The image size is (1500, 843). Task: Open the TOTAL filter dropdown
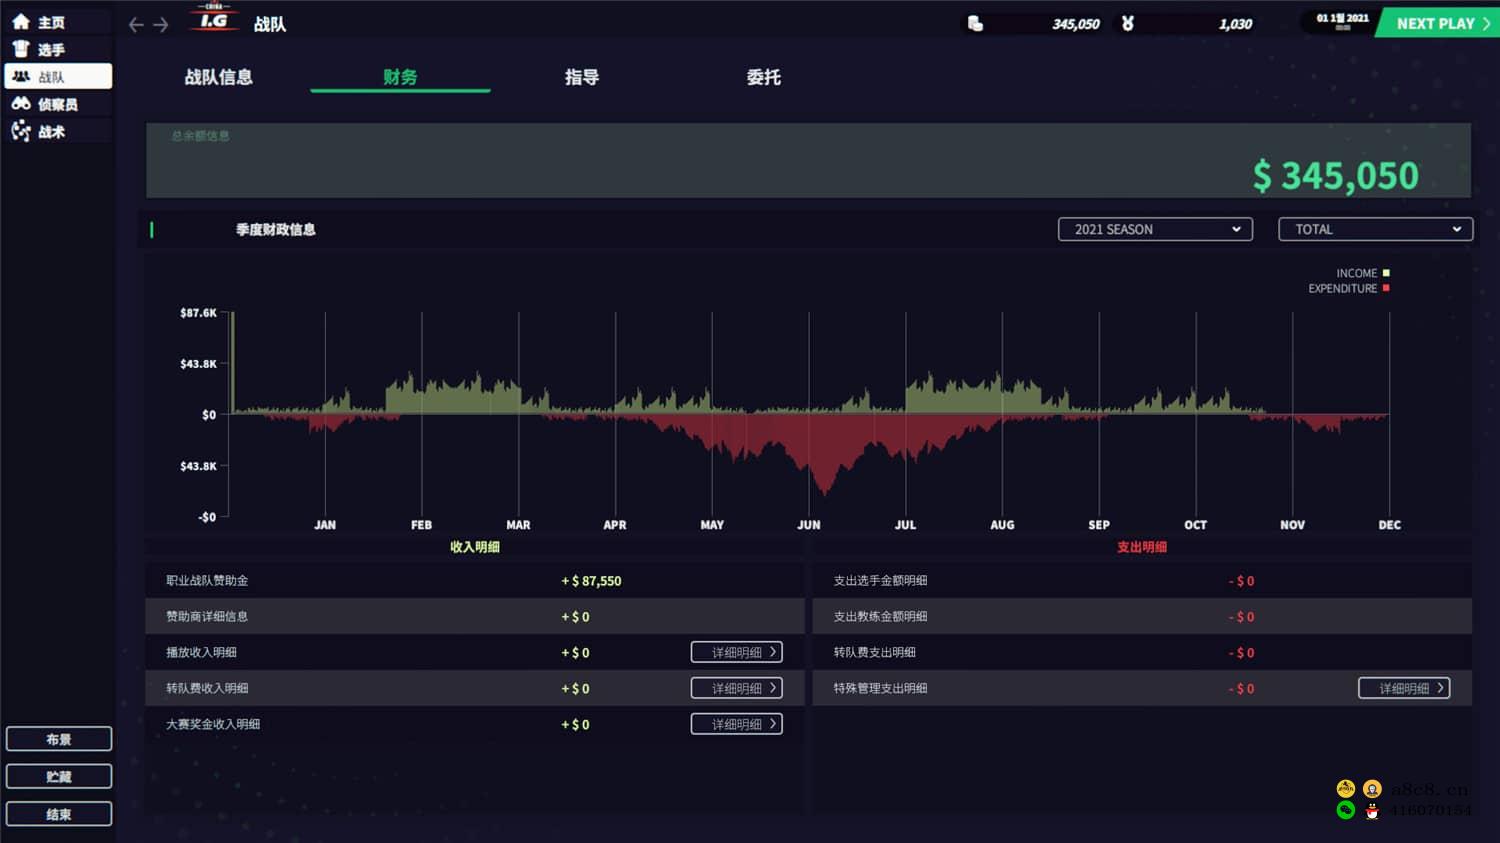point(1375,229)
